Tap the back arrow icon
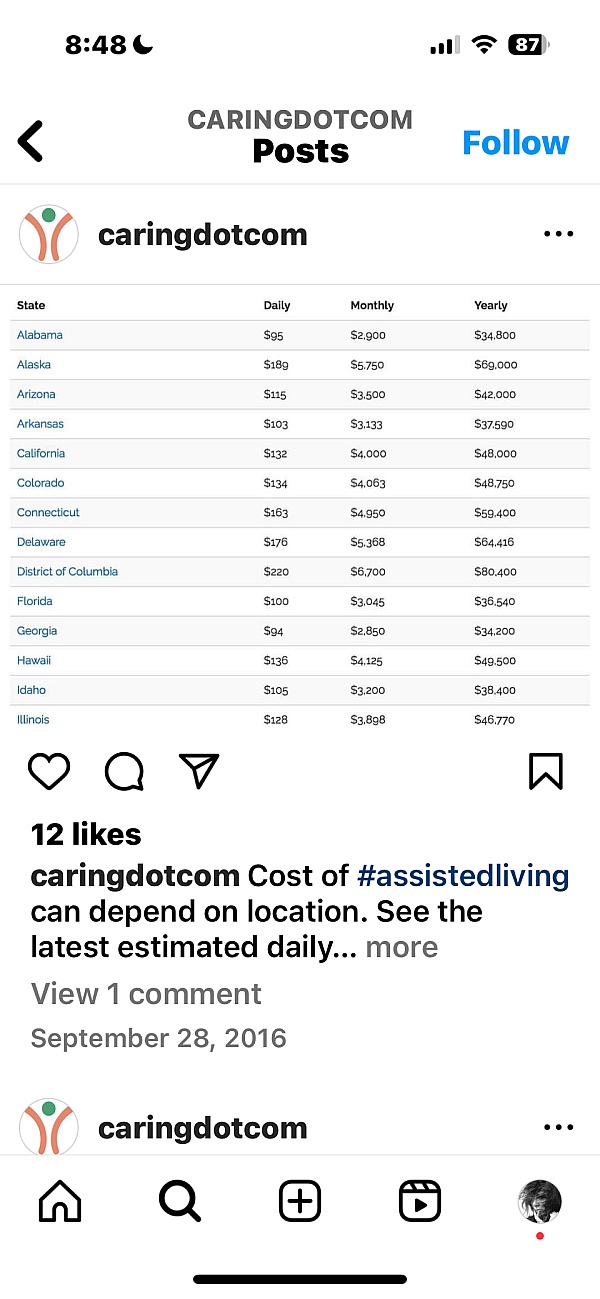The height and width of the screenshot is (1299, 600). click(x=31, y=142)
